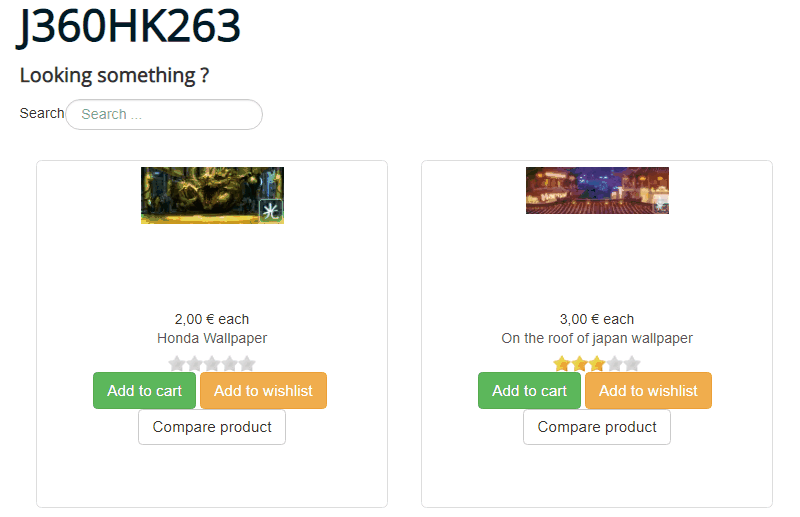Open the Honda Wallpaper product link

coord(212,338)
